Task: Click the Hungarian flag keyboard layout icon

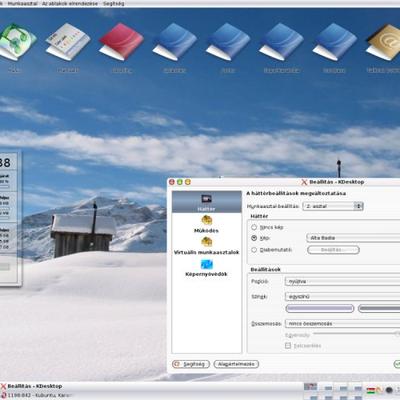Action: click(371, 389)
